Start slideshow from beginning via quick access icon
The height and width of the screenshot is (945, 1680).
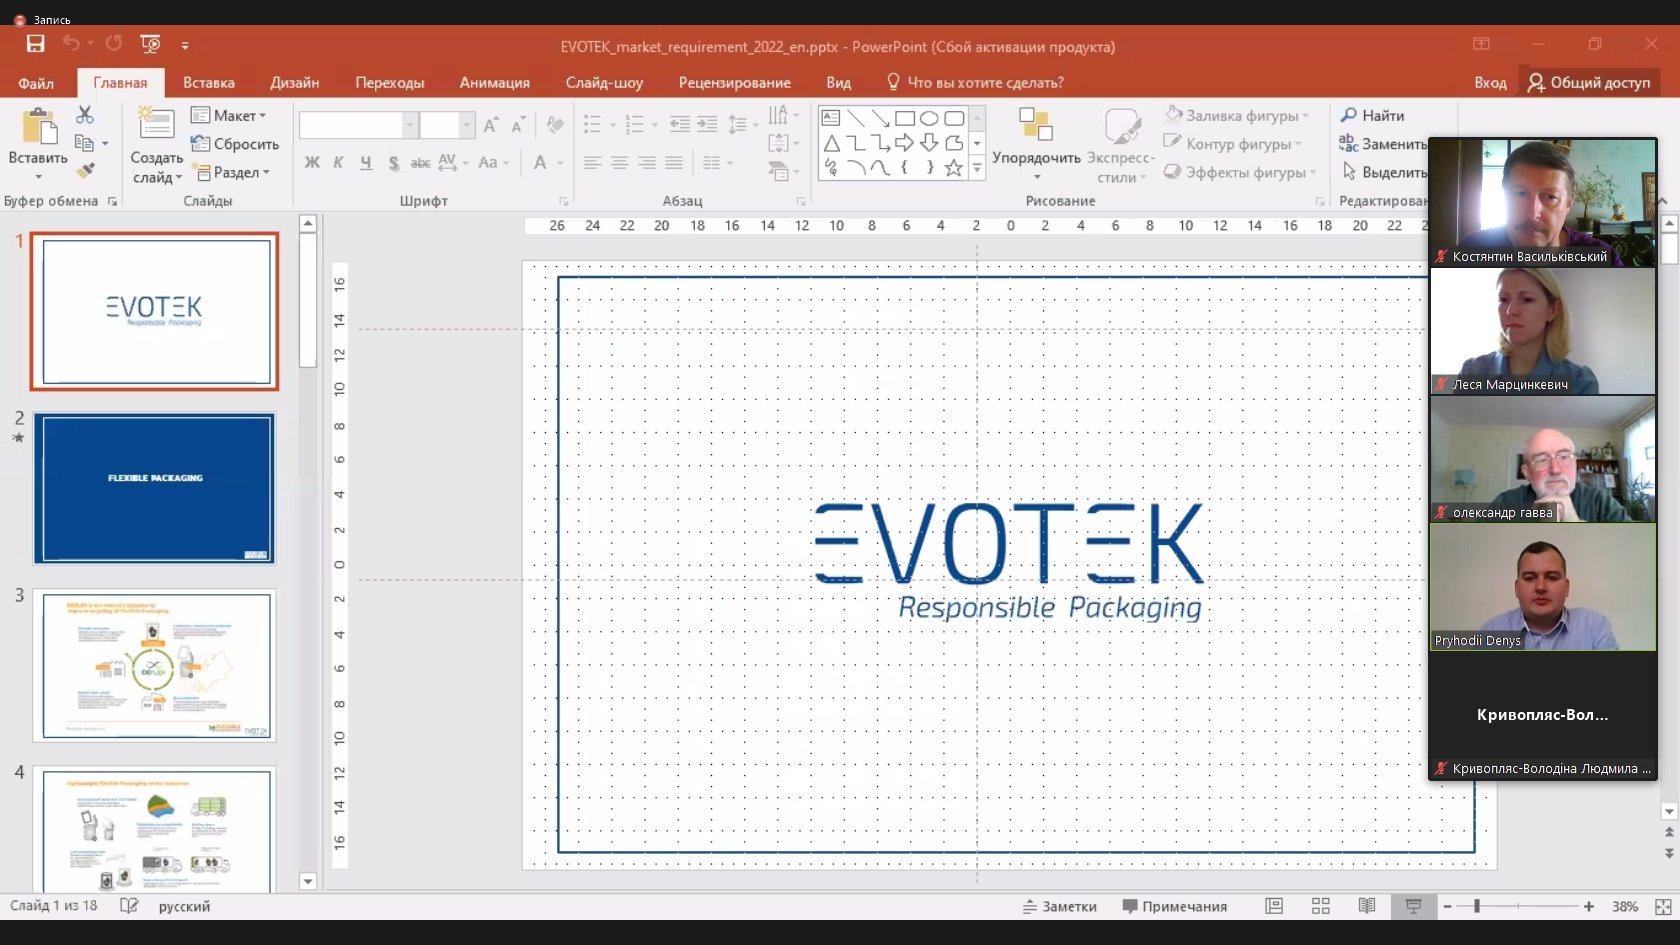[150, 44]
